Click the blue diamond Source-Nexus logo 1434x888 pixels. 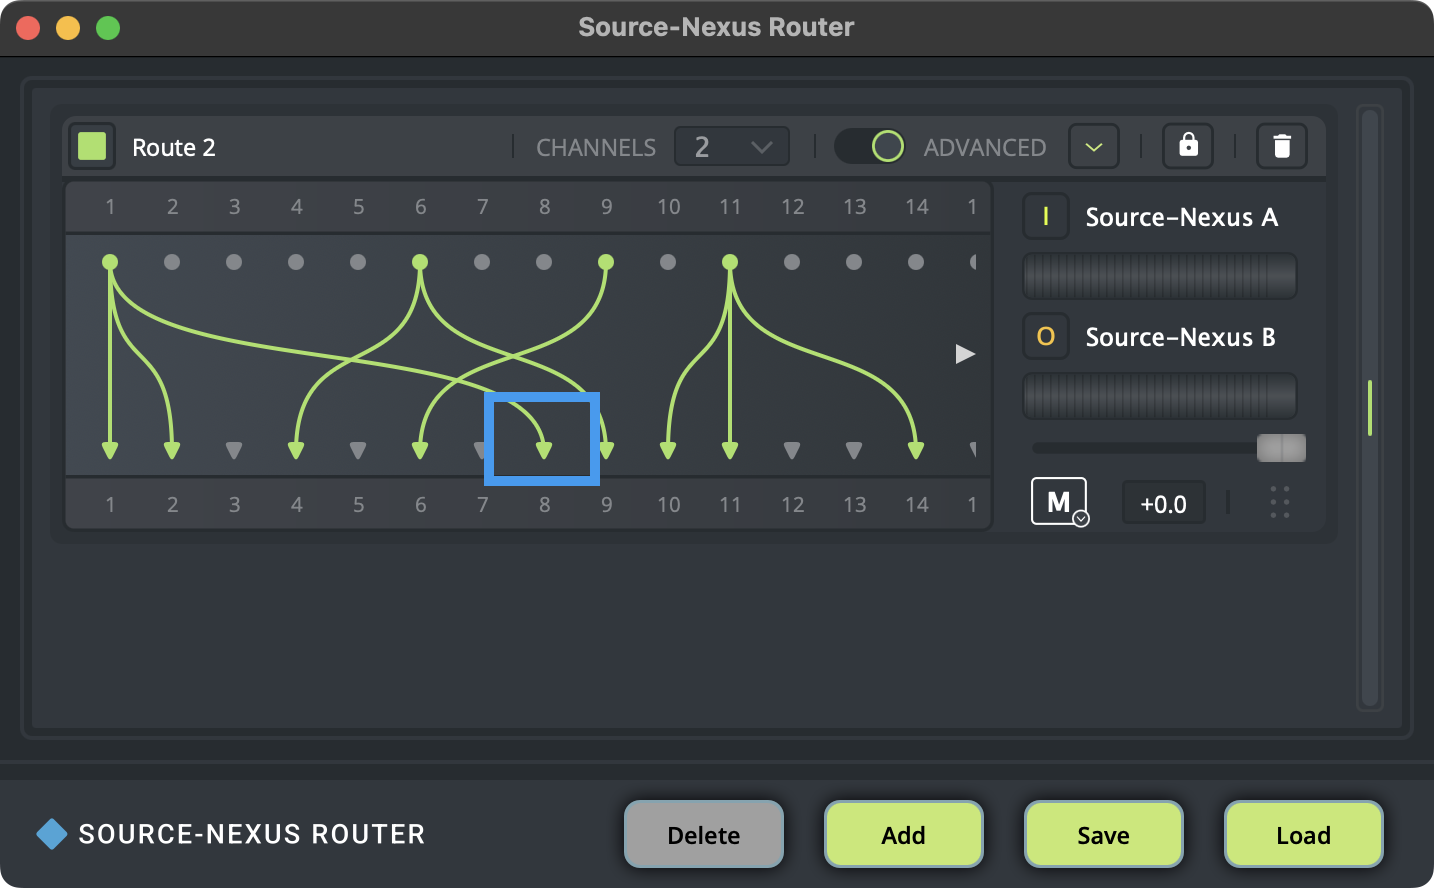[x=52, y=834]
